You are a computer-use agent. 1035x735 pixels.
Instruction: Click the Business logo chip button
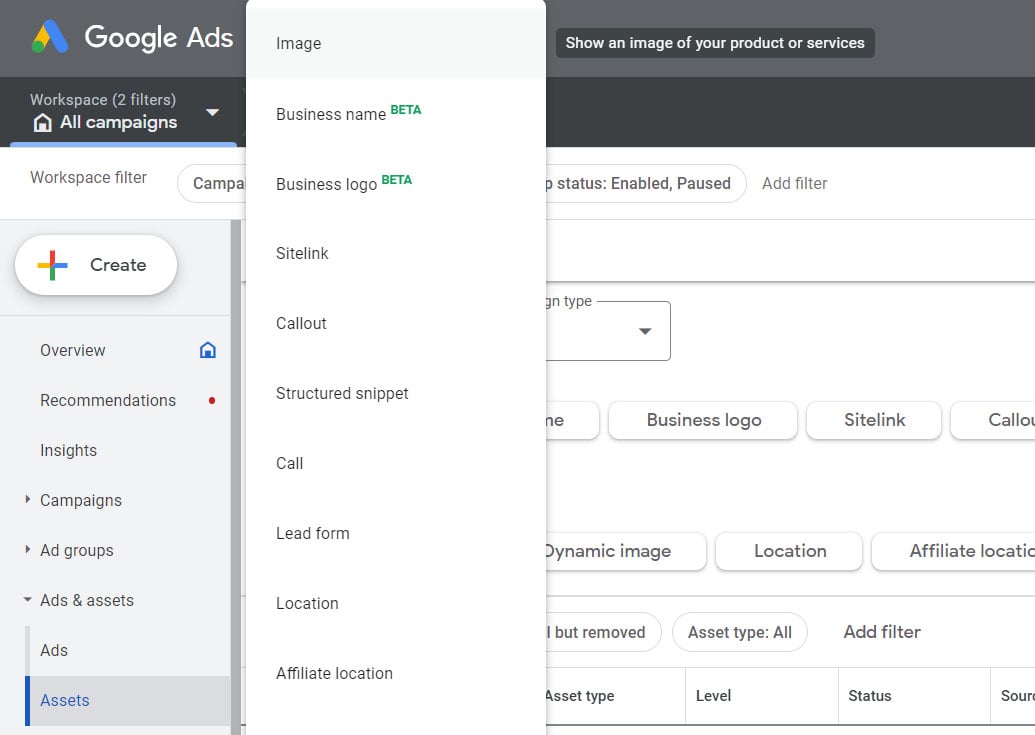coord(703,421)
